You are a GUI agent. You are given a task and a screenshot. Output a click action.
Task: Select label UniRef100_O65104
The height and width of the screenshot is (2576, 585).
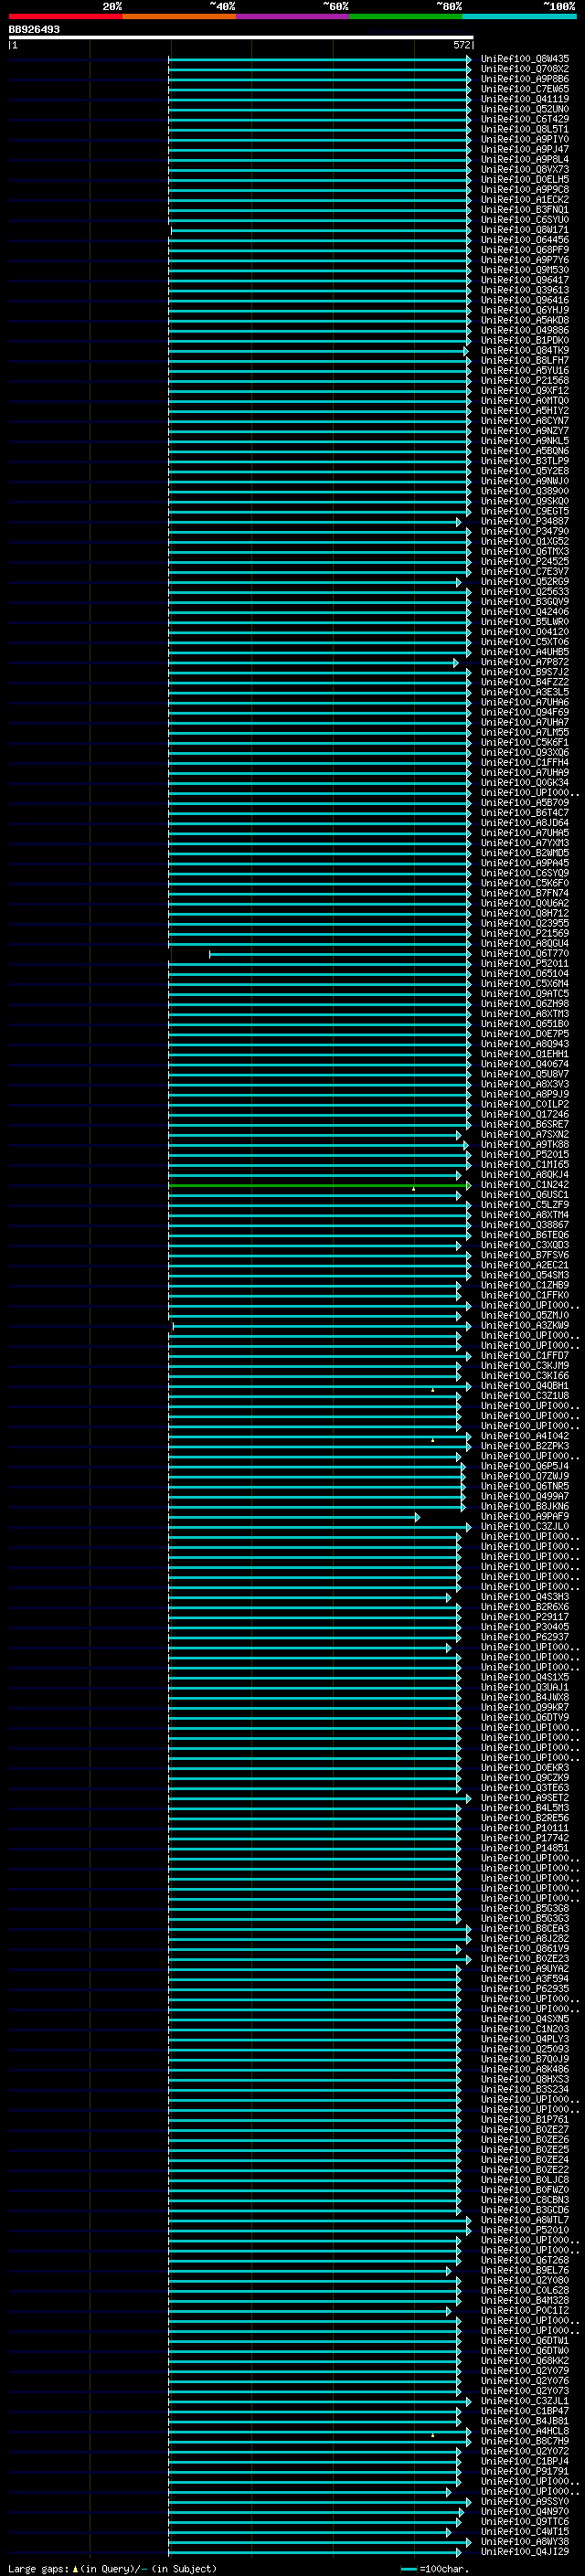coord(525,973)
